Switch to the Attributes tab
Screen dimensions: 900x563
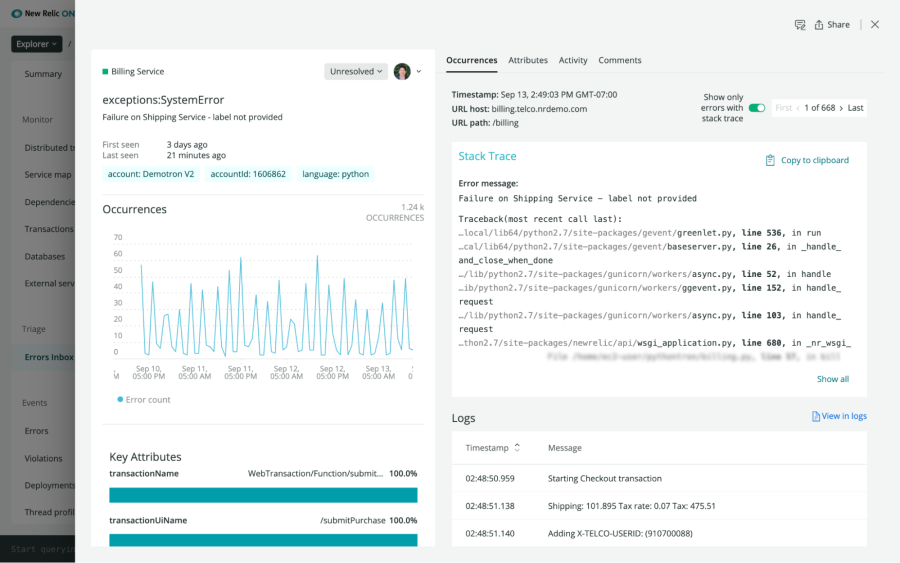click(x=528, y=60)
